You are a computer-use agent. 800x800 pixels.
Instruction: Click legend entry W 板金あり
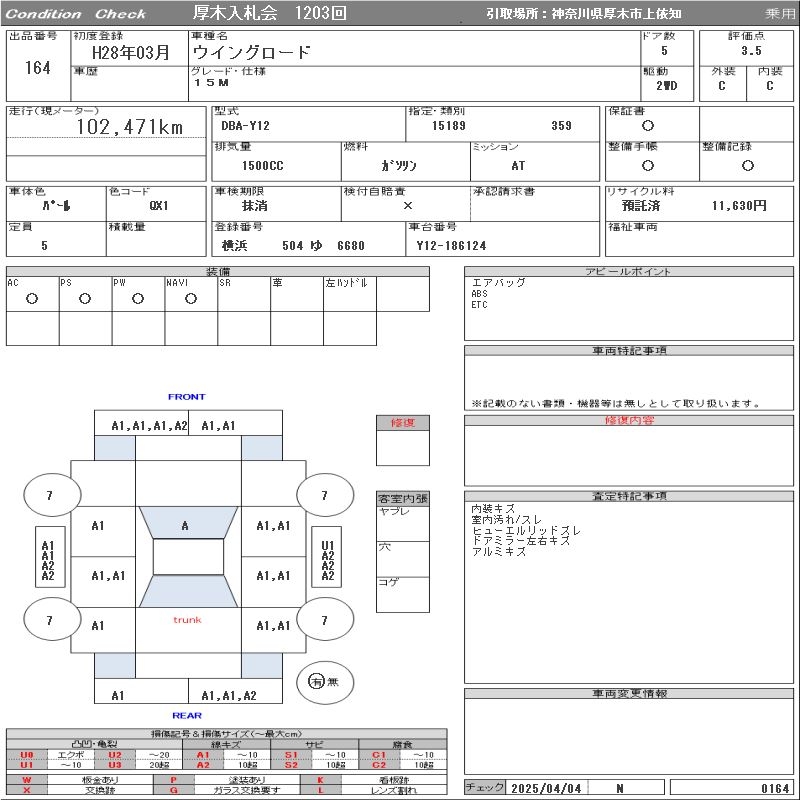coord(80,780)
